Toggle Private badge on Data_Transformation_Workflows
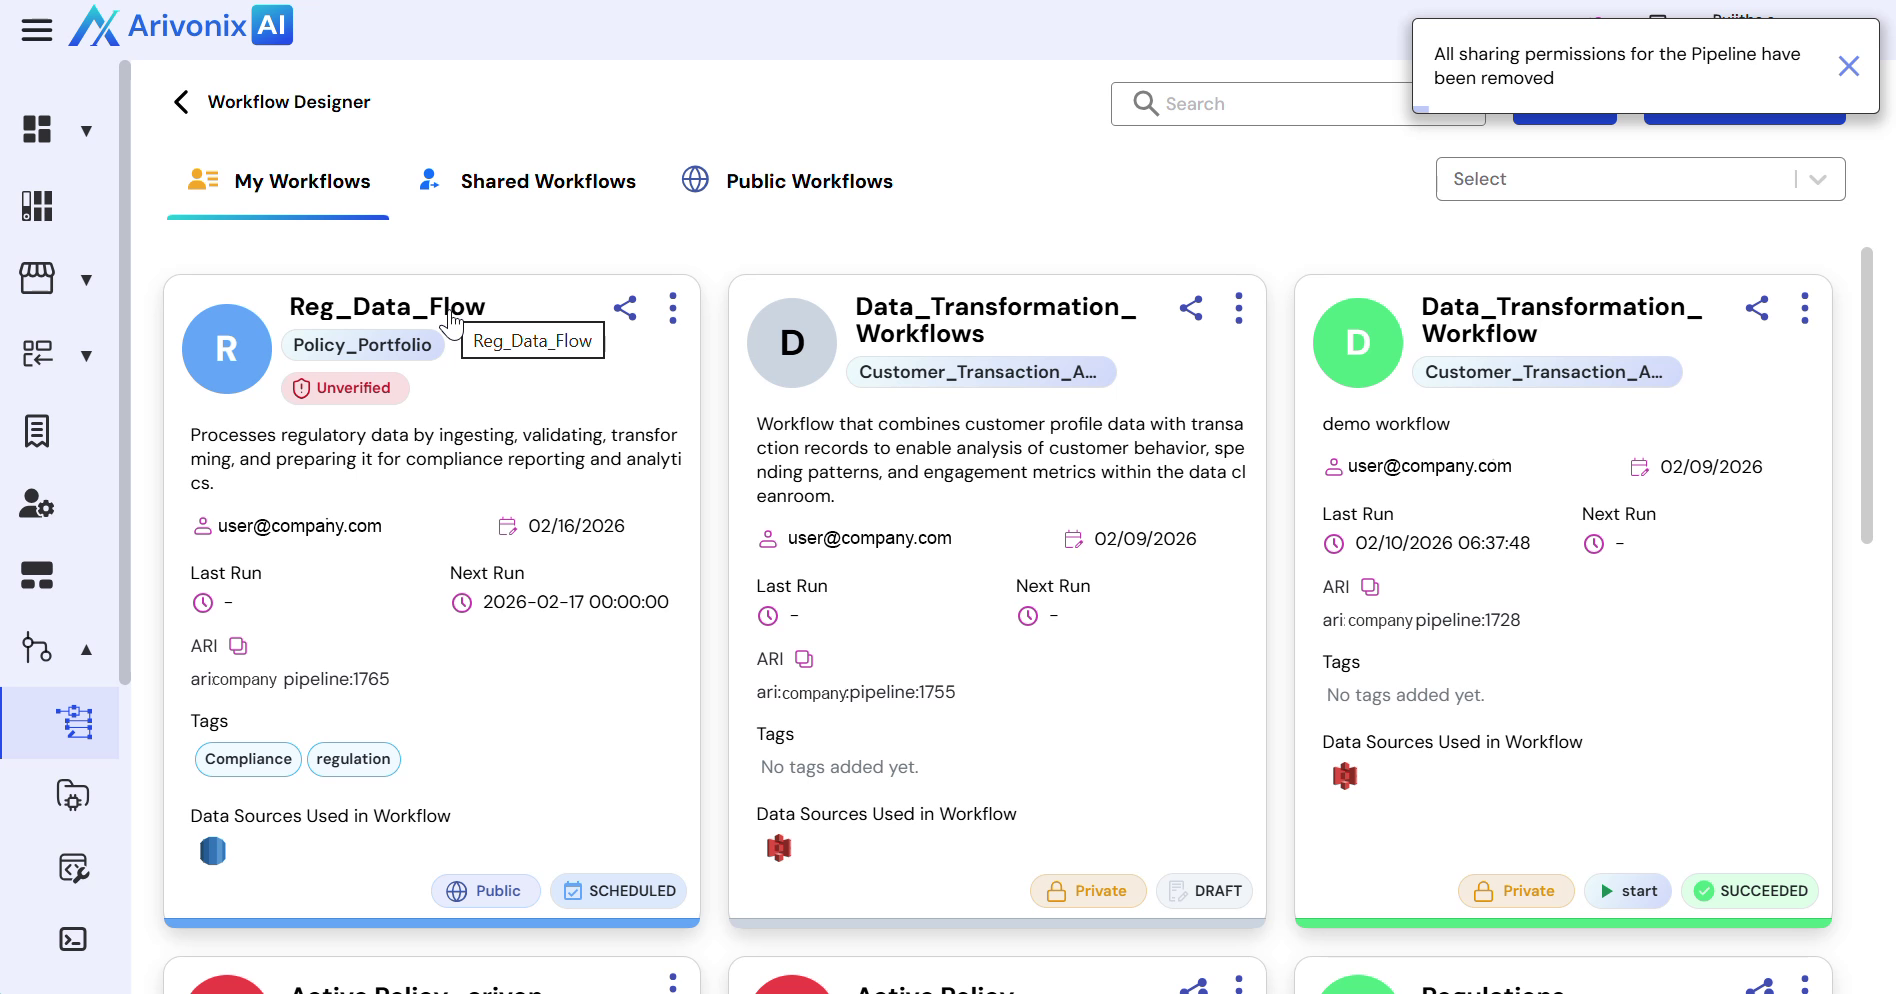The height and width of the screenshot is (994, 1896). click(1087, 891)
